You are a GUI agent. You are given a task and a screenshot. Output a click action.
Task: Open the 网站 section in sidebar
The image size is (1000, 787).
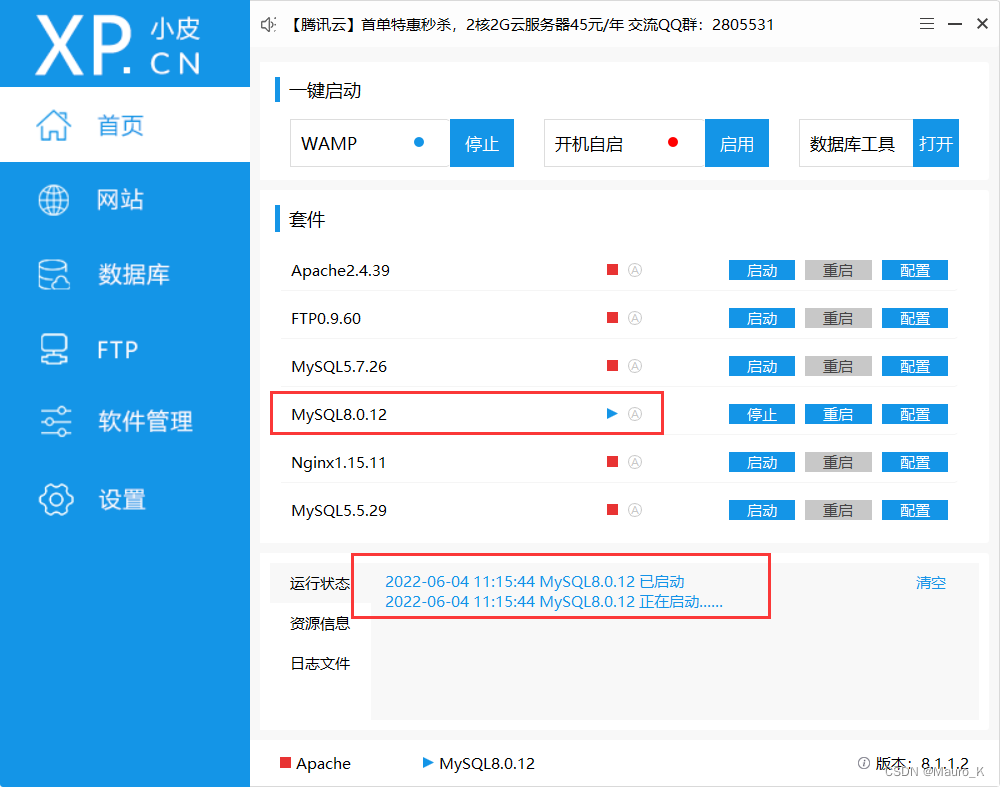(120, 199)
